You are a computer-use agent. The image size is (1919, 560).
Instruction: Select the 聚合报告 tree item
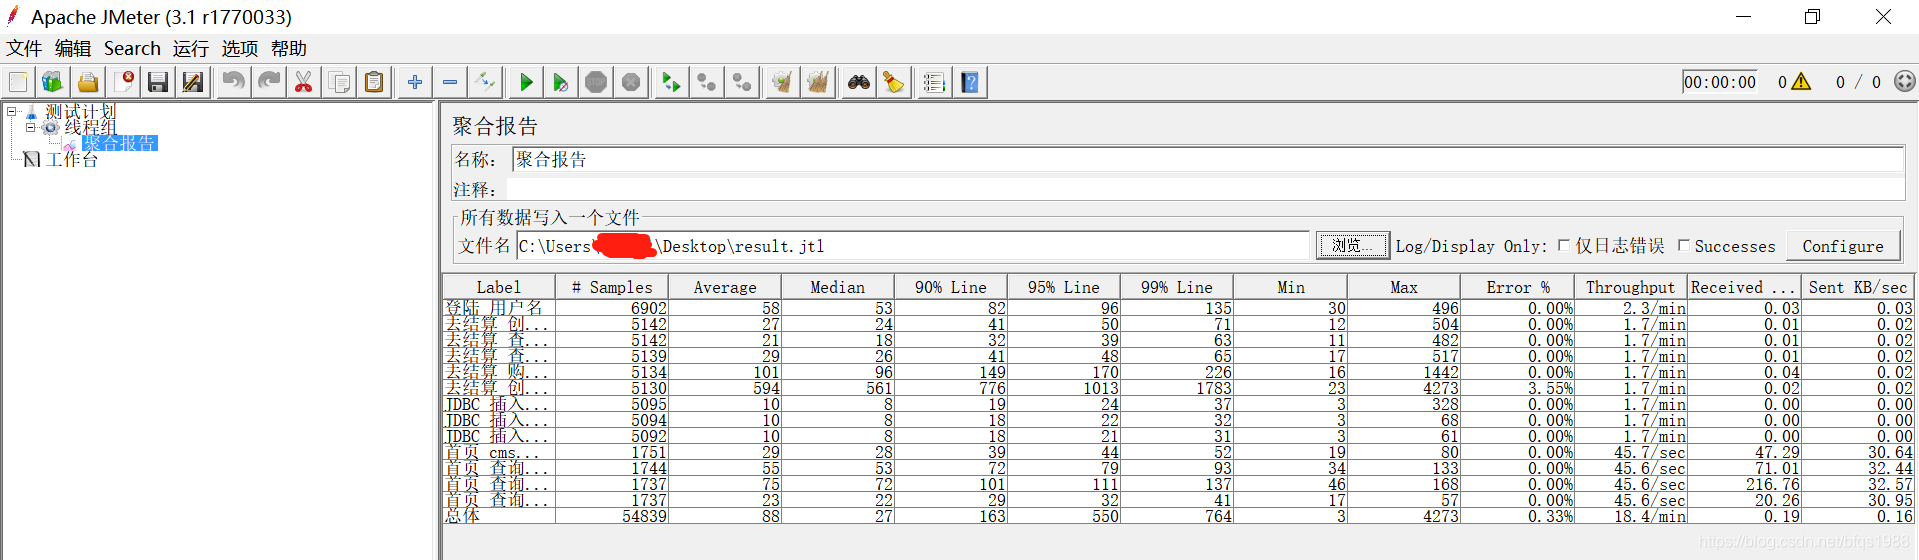pos(119,143)
